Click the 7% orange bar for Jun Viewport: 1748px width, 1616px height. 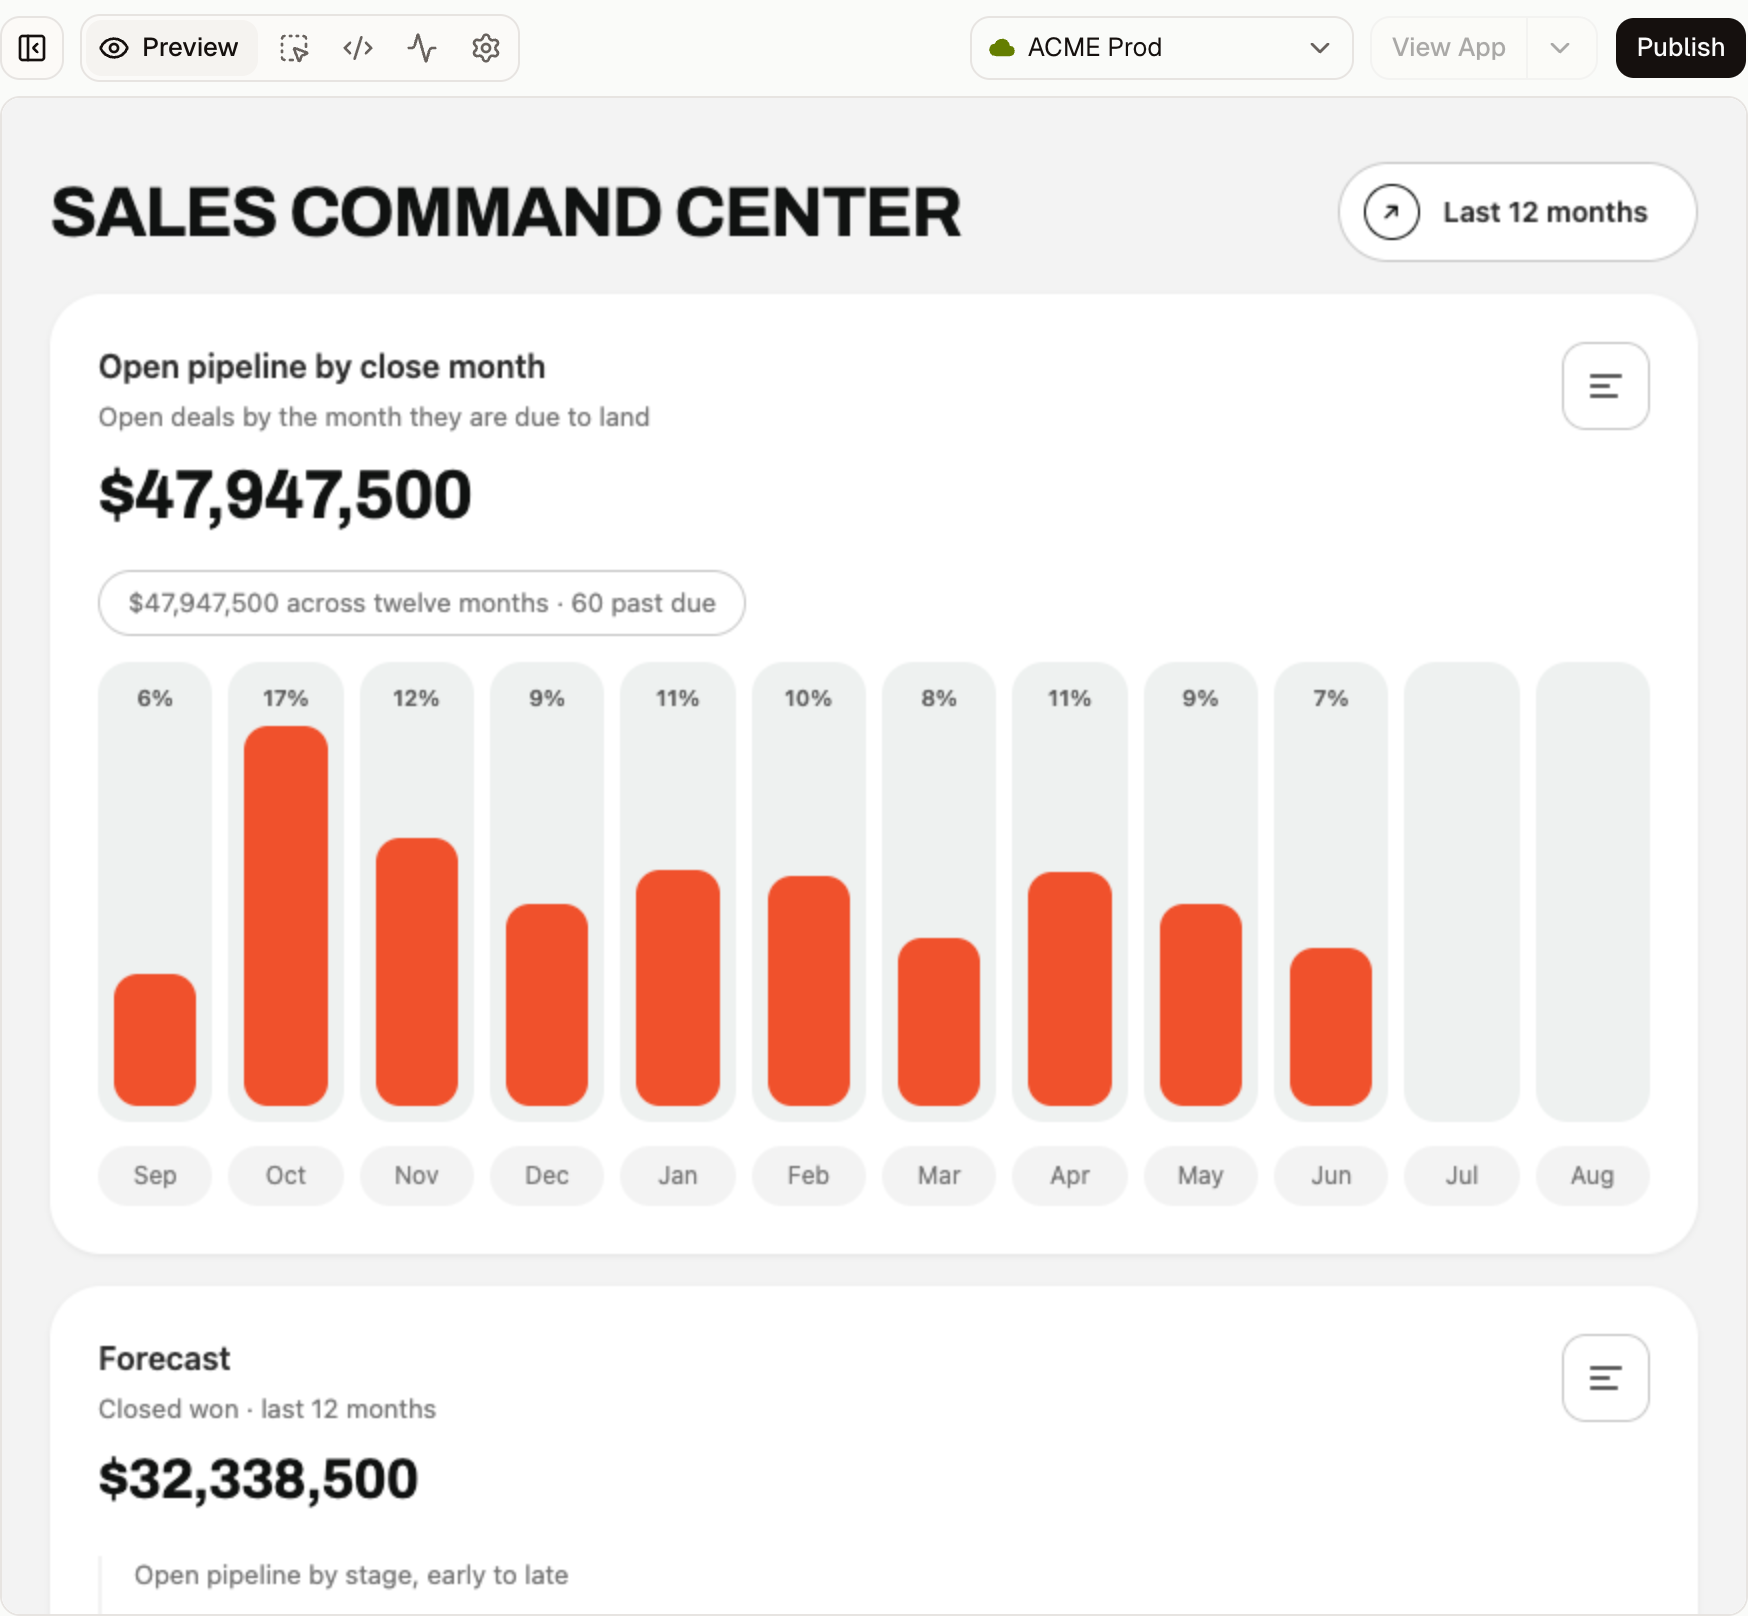tap(1331, 1026)
